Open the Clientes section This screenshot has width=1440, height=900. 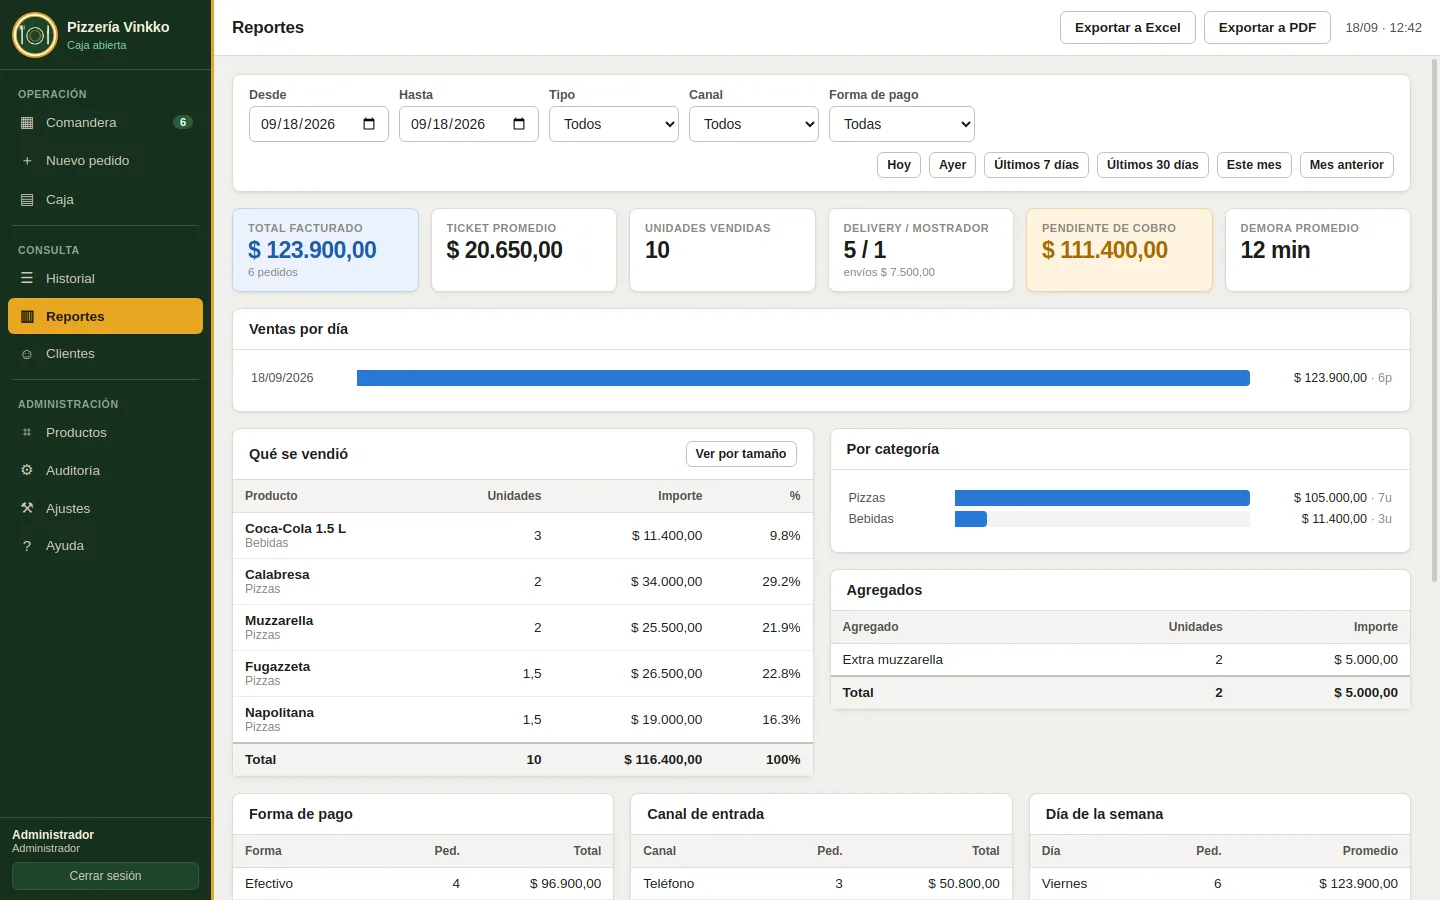105,354
